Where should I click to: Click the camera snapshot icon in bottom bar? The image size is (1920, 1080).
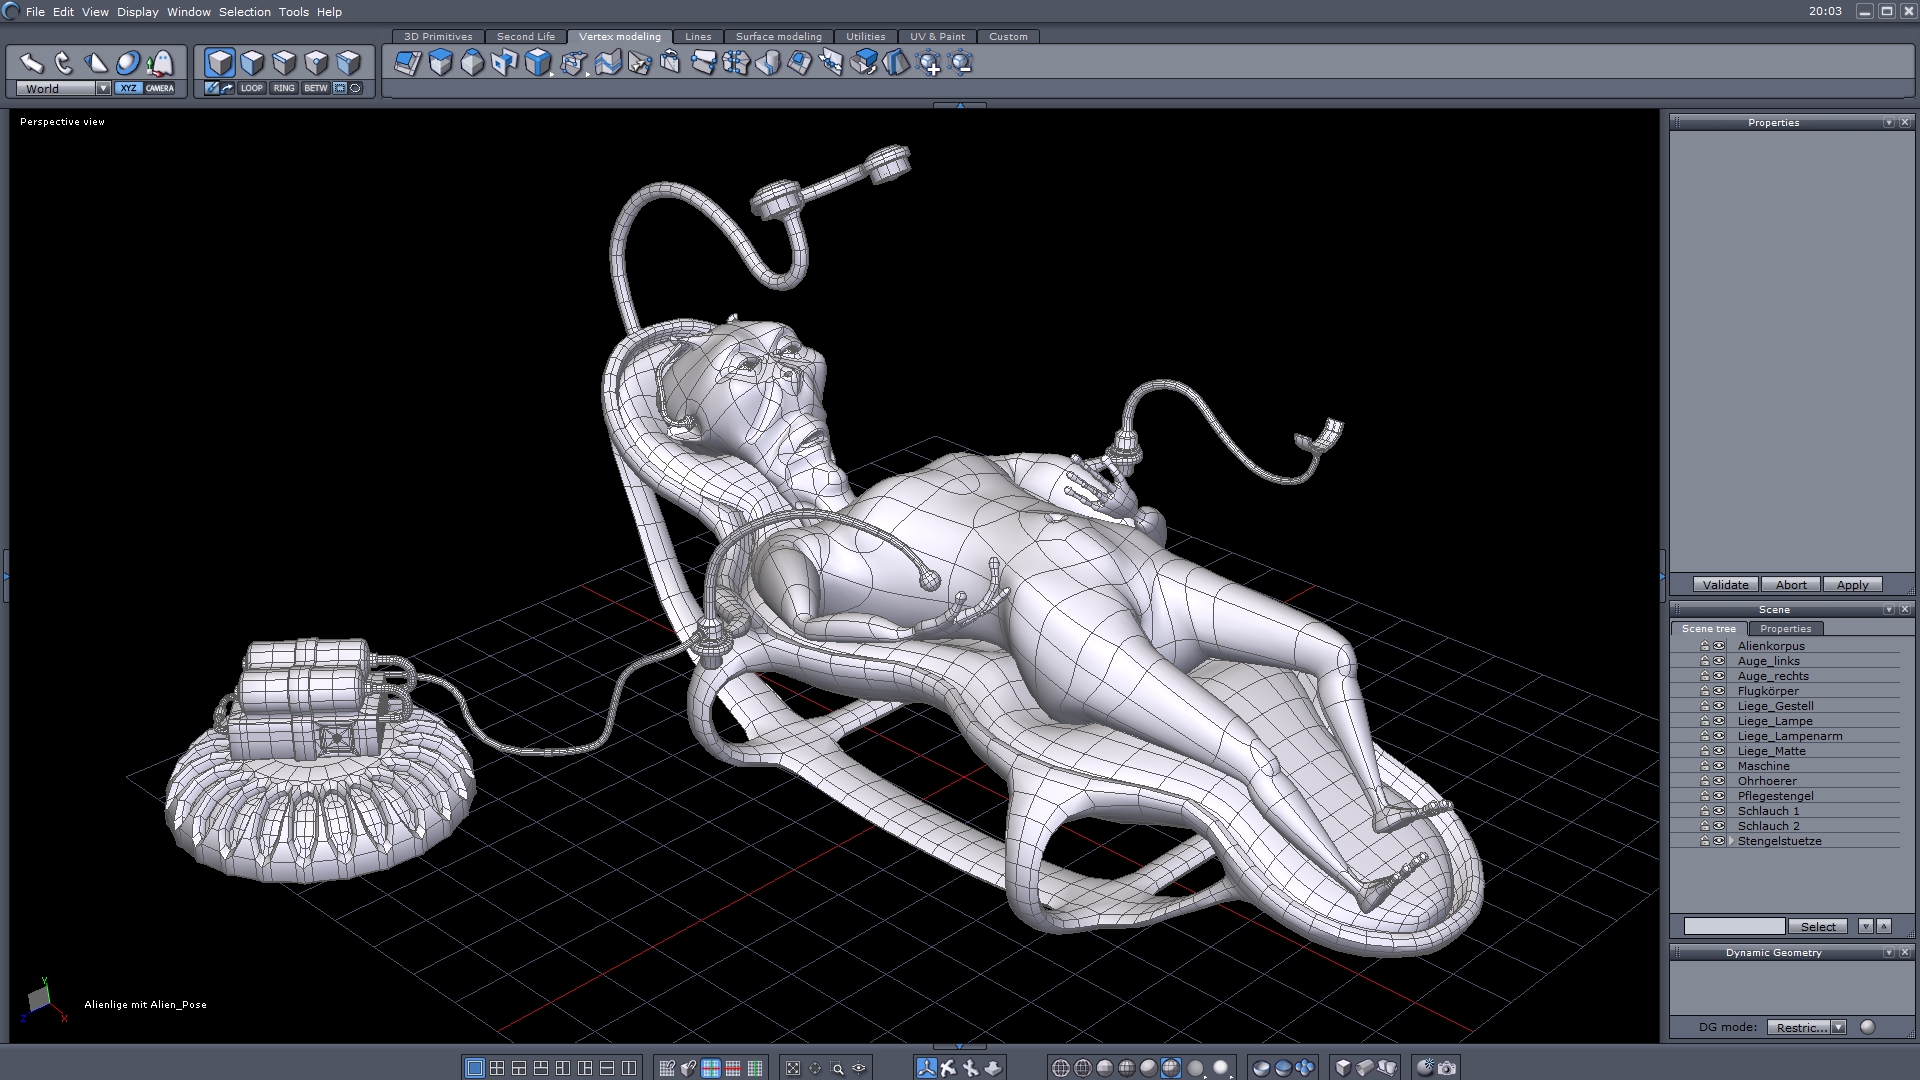[1447, 1068]
